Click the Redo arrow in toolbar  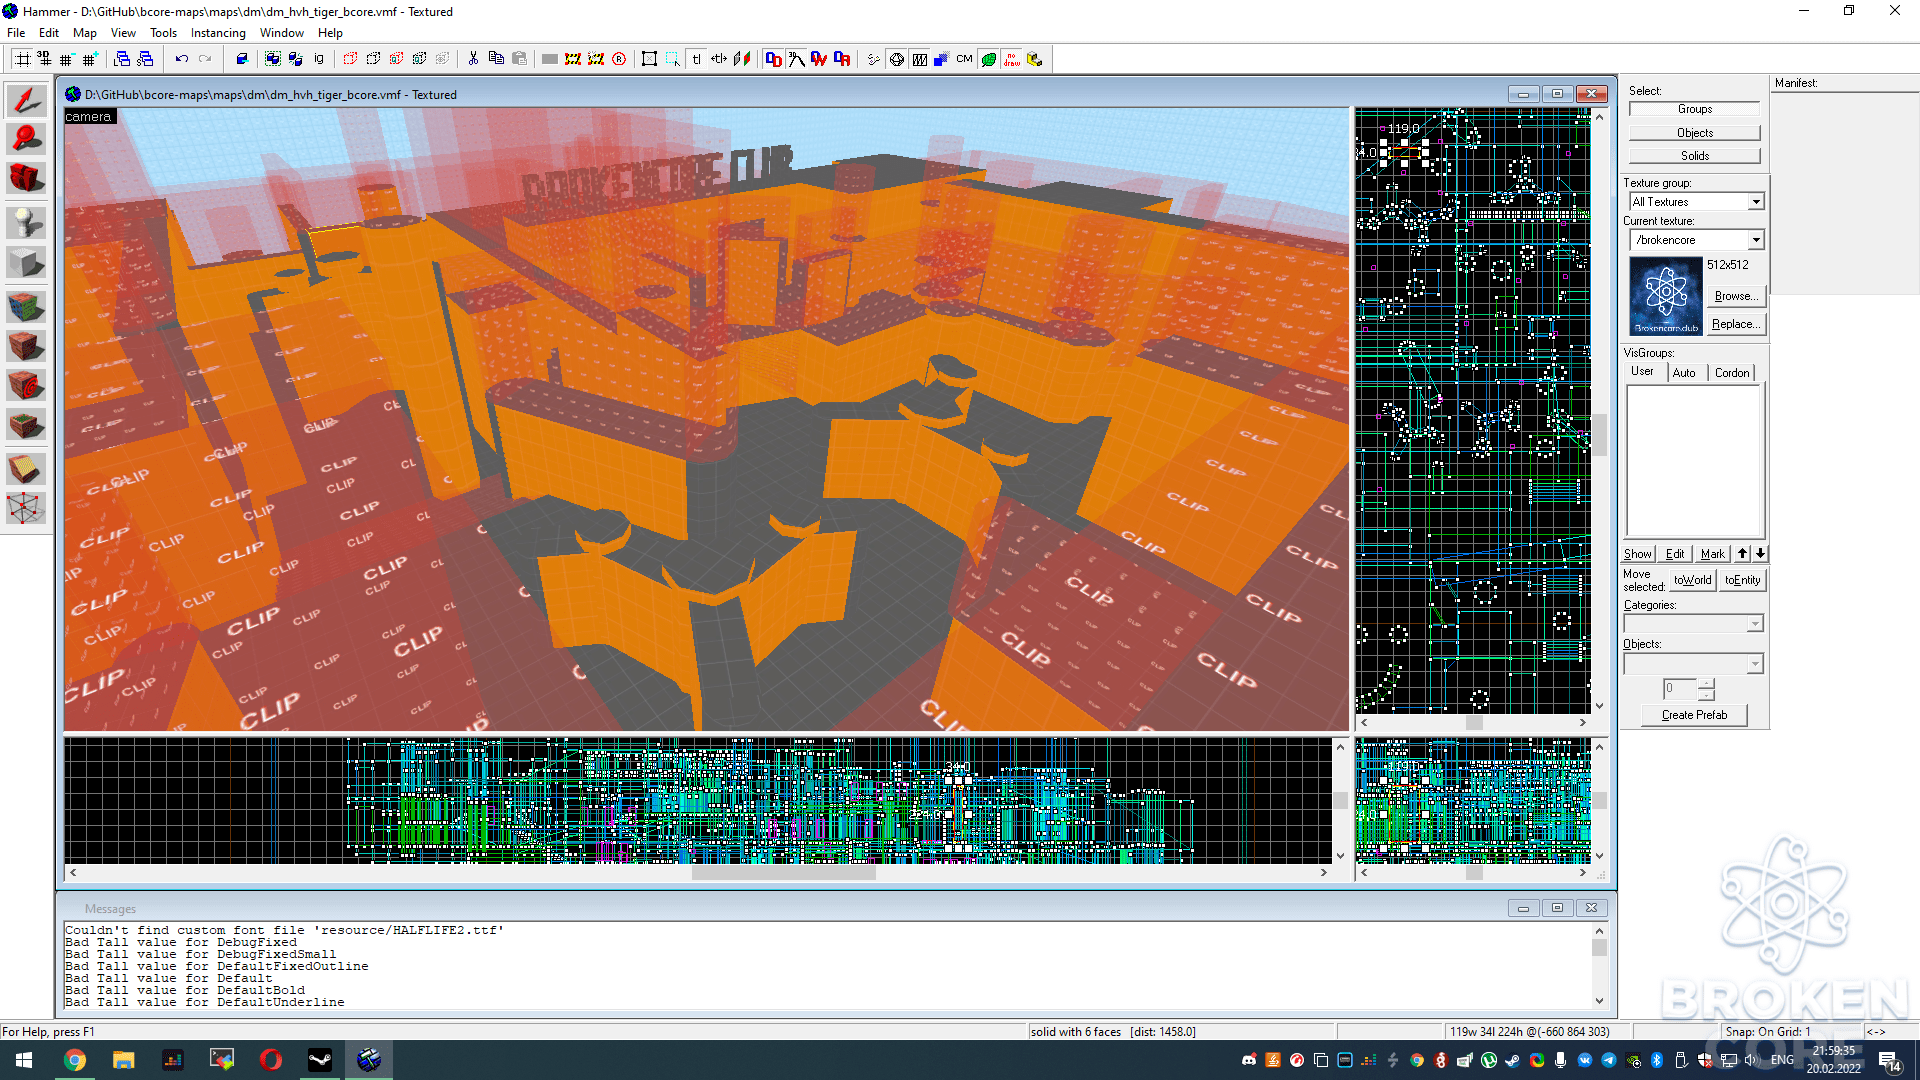(205, 59)
